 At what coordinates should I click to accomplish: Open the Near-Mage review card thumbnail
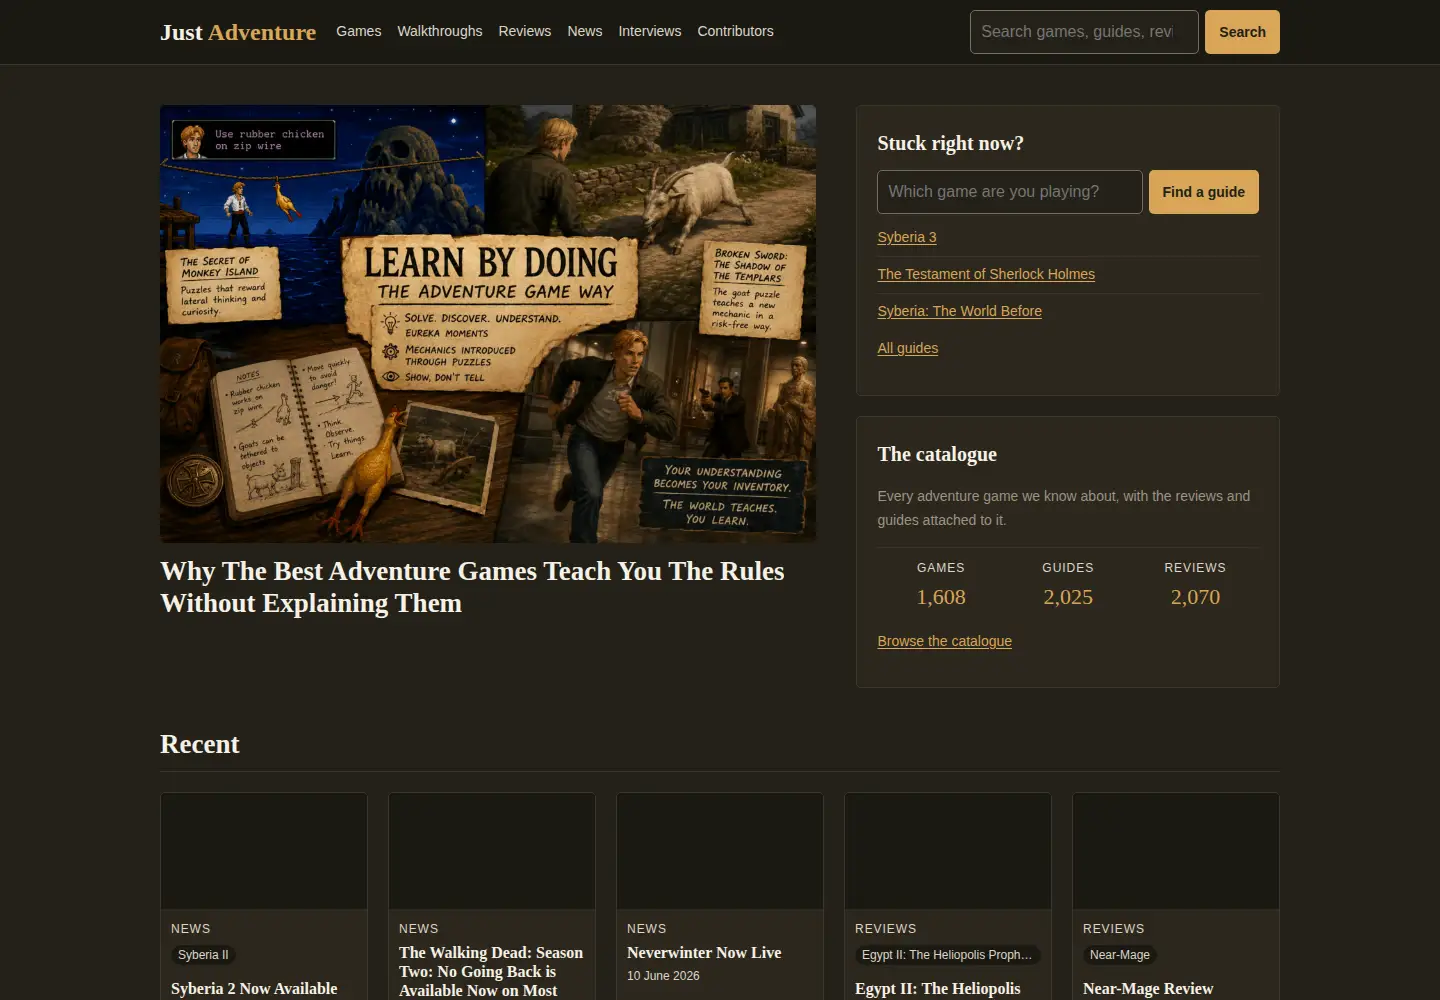(x=1176, y=851)
